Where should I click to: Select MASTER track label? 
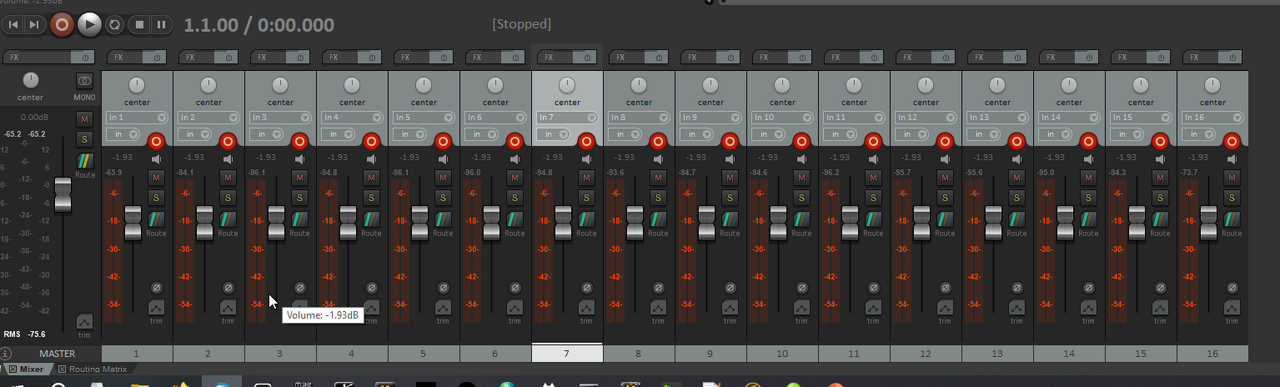56,354
